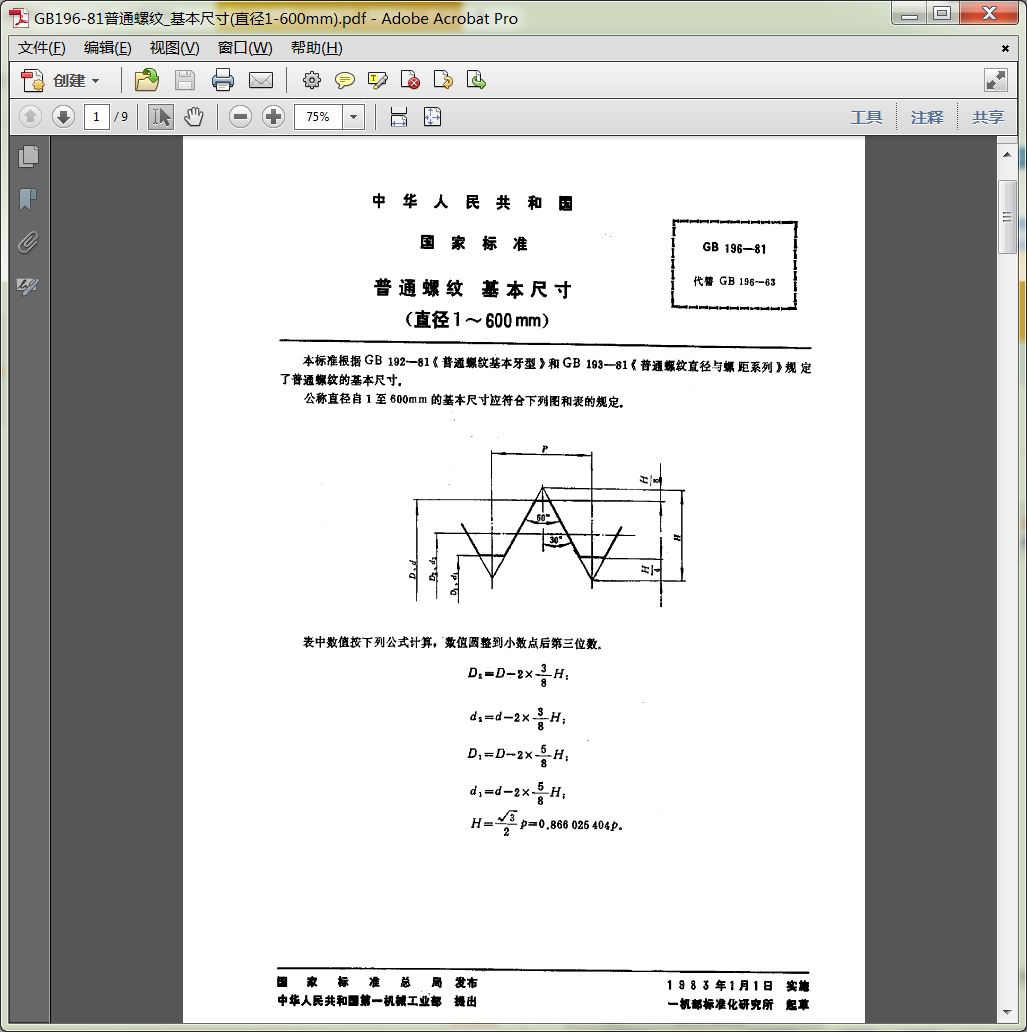Click the zoom in plus button
1027x1032 pixels.
tap(273, 117)
